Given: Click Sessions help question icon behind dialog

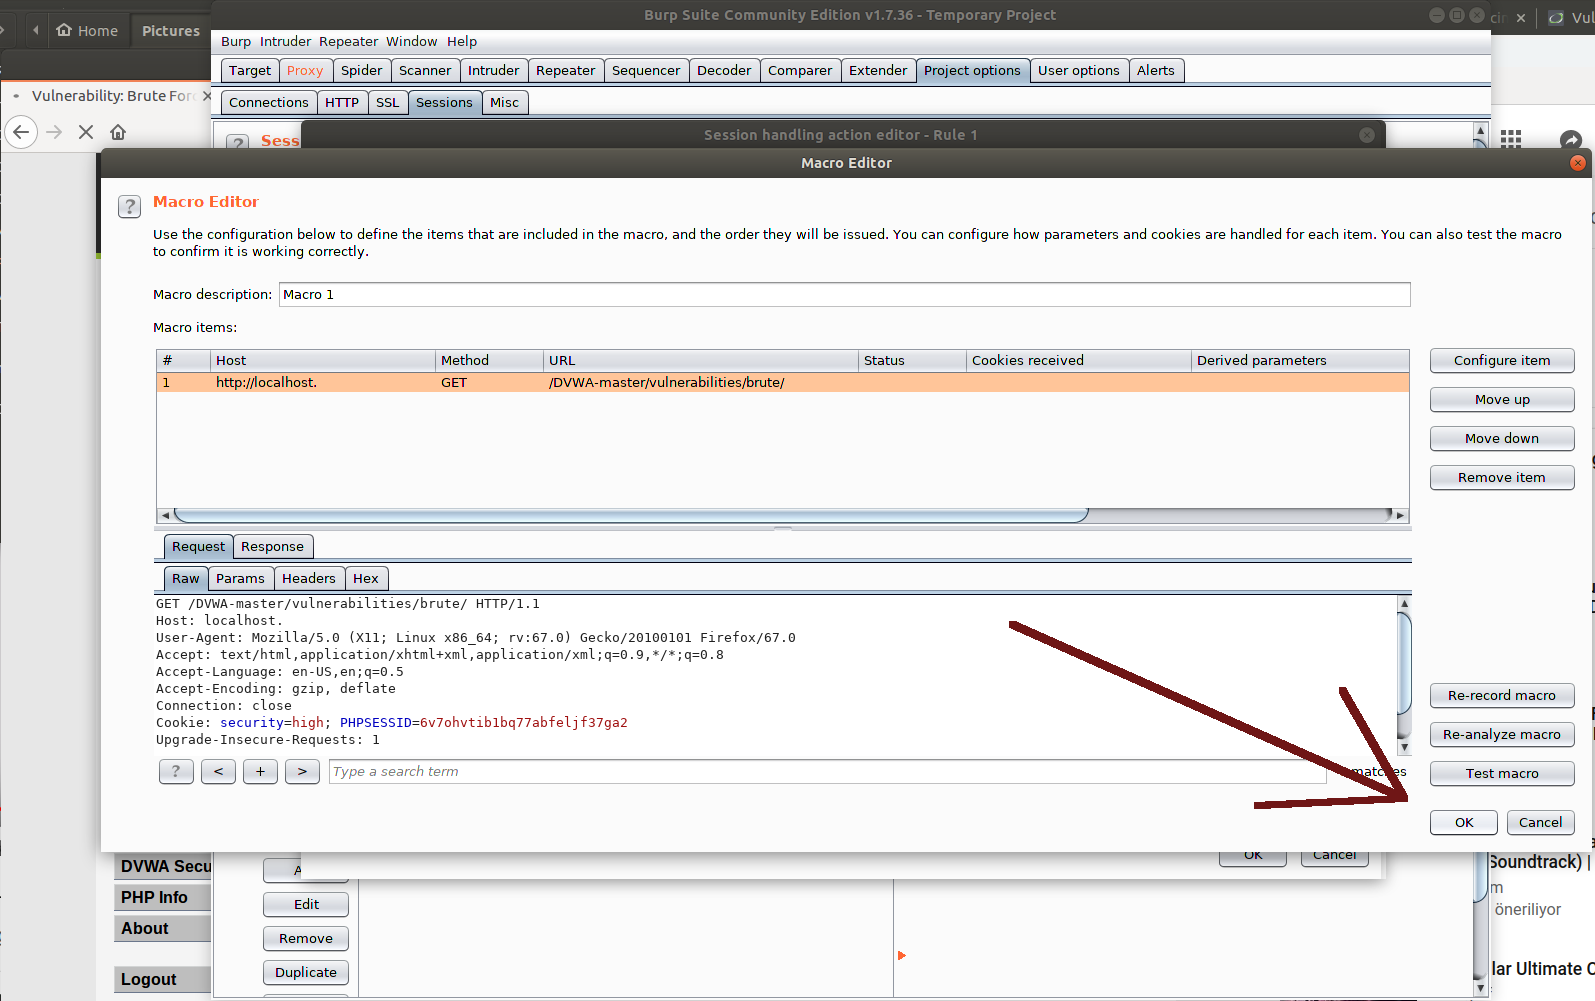Looking at the screenshot, I should pos(237,143).
